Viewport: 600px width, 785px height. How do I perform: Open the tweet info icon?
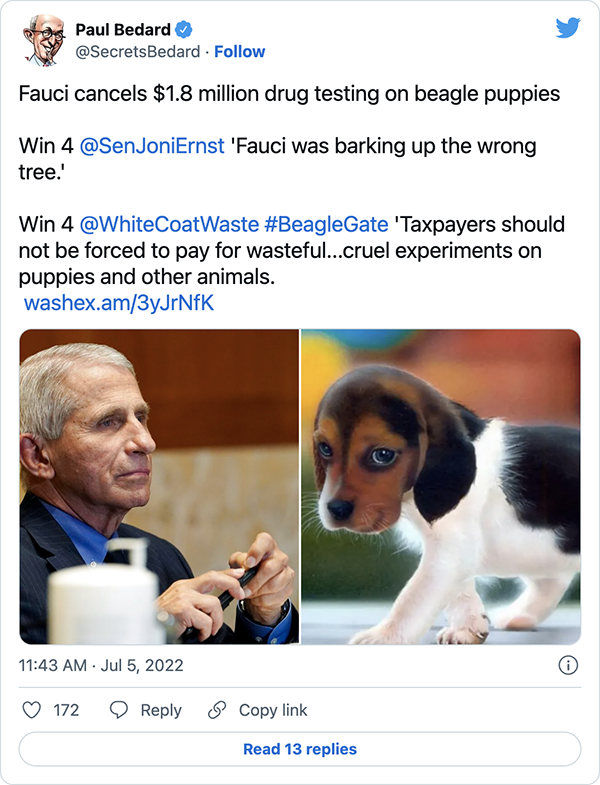click(x=567, y=665)
